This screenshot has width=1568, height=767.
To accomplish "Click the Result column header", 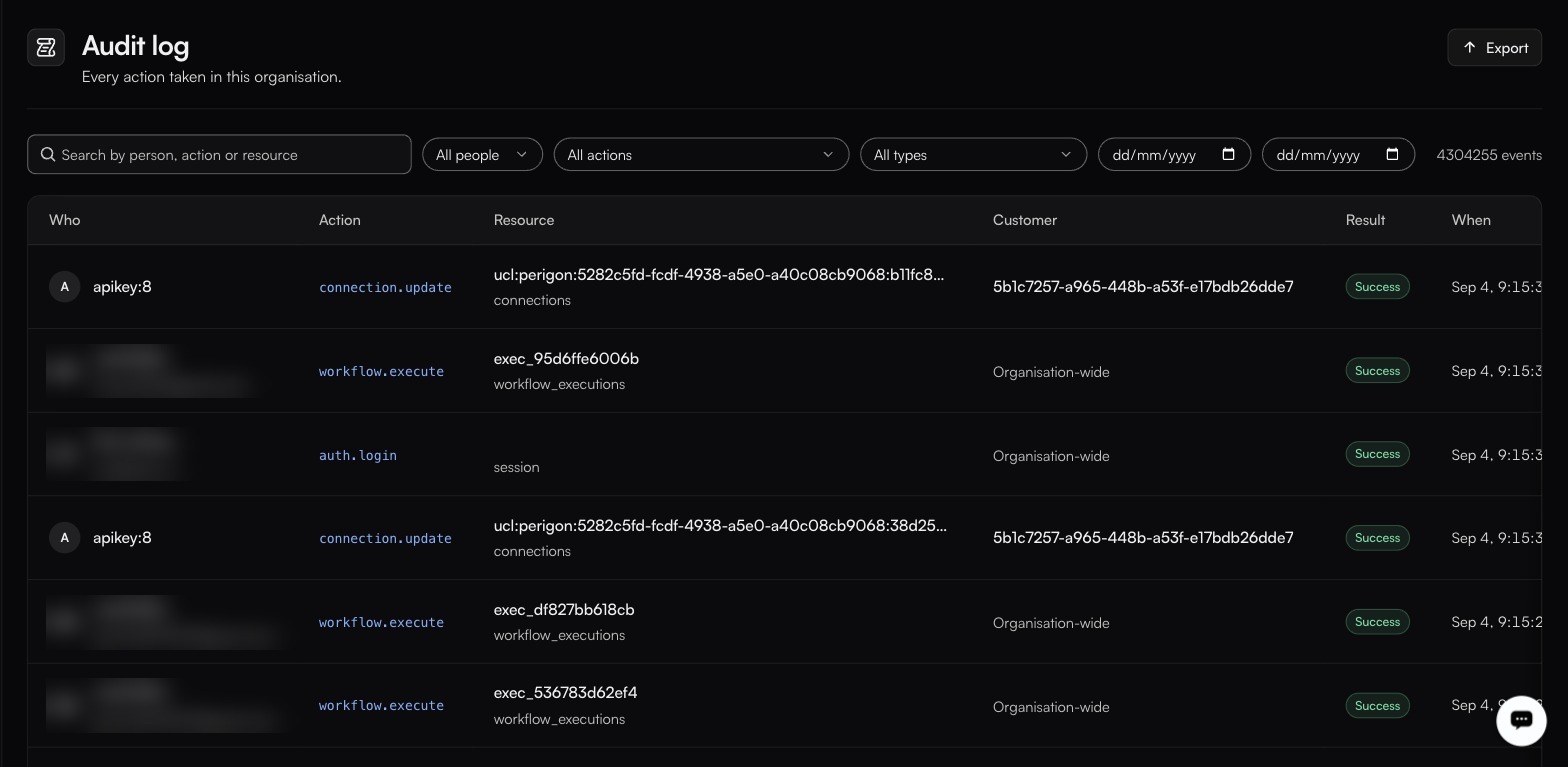I will pos(1365,220).
